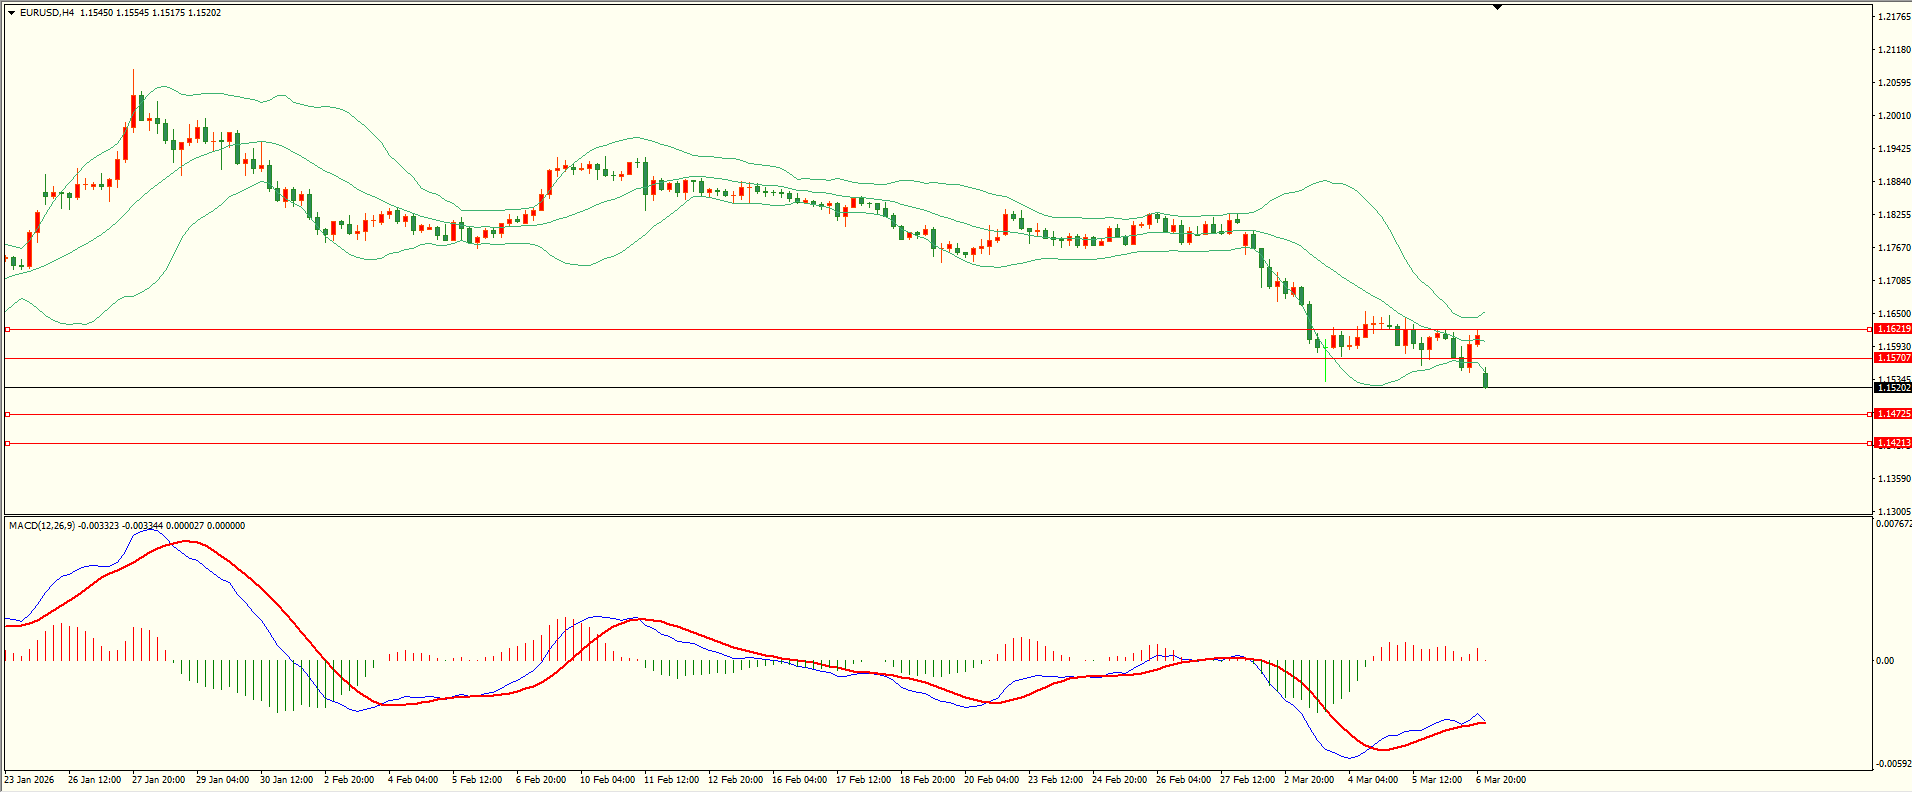Select left handle of the 1.16219 line
Viewport: 1912px width, 793px height.
tap(8, 329)
